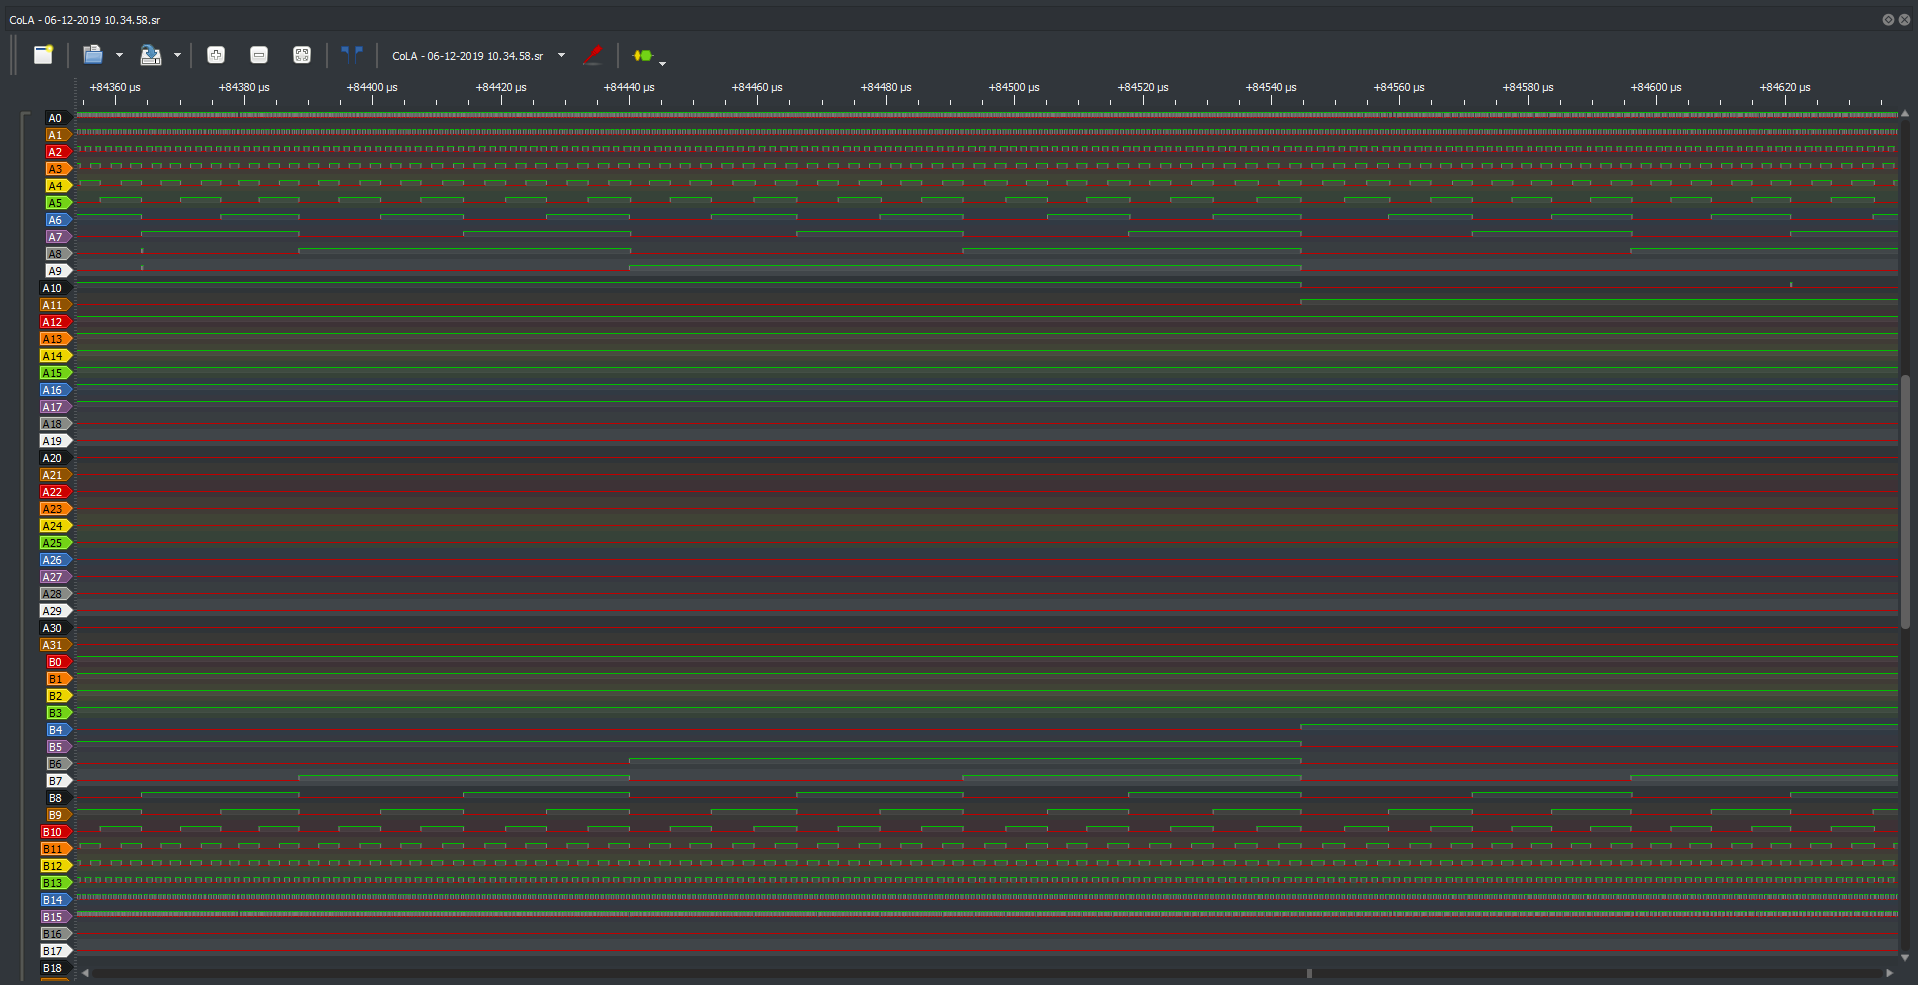
Task: Click the vertical scrollbar up arrow
Action: click(1905, 114)
